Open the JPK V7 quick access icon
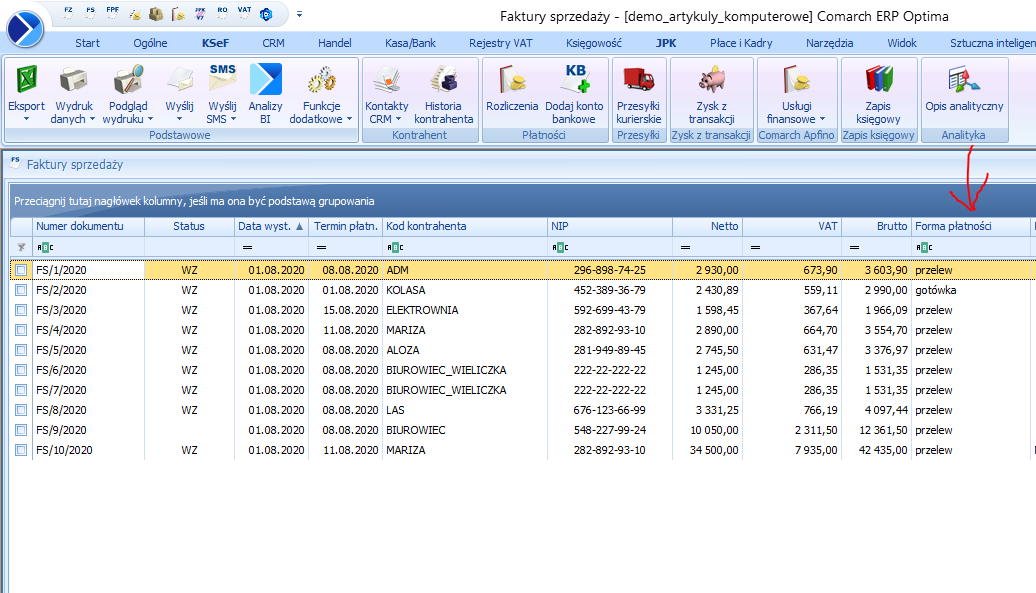Screen dimensions: 1036x593 click(x=200, y=13)
